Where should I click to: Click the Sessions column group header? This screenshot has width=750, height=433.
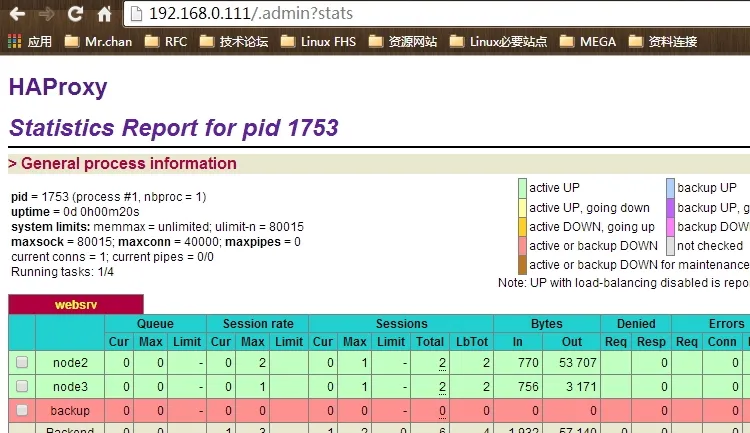[x=401, y=324]
